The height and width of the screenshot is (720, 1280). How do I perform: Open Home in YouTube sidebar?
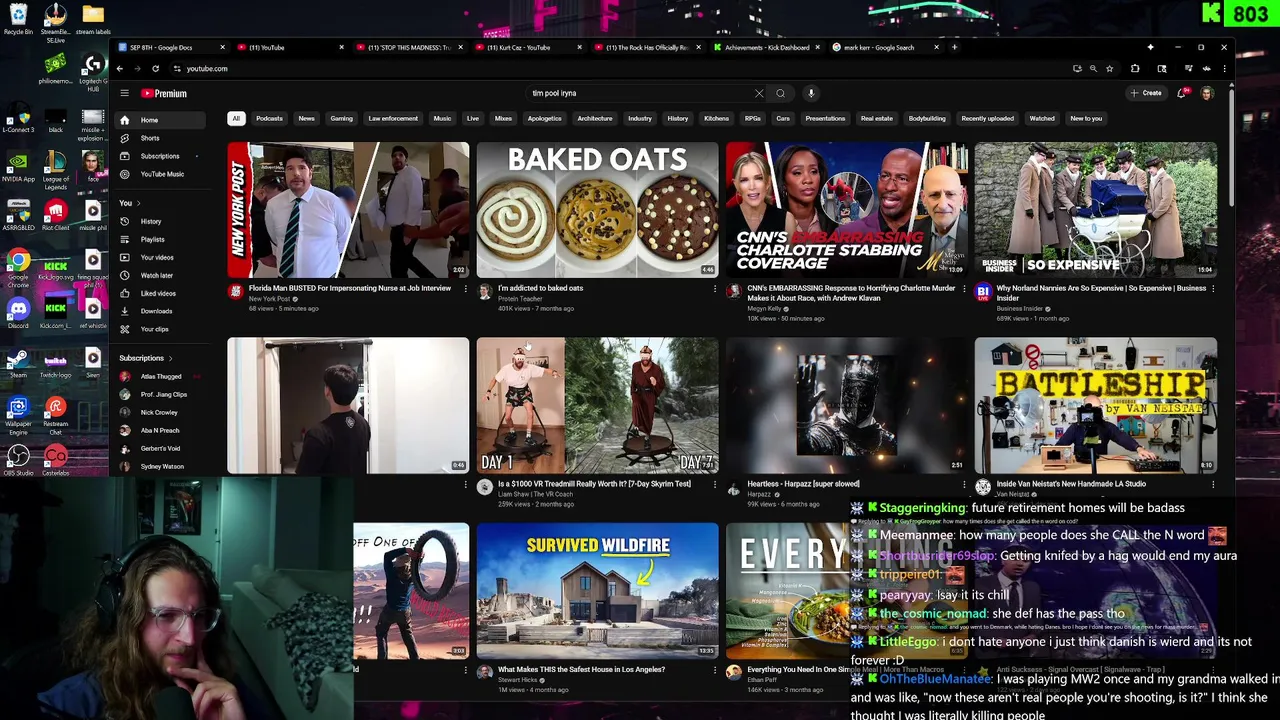tap(162, 120)
